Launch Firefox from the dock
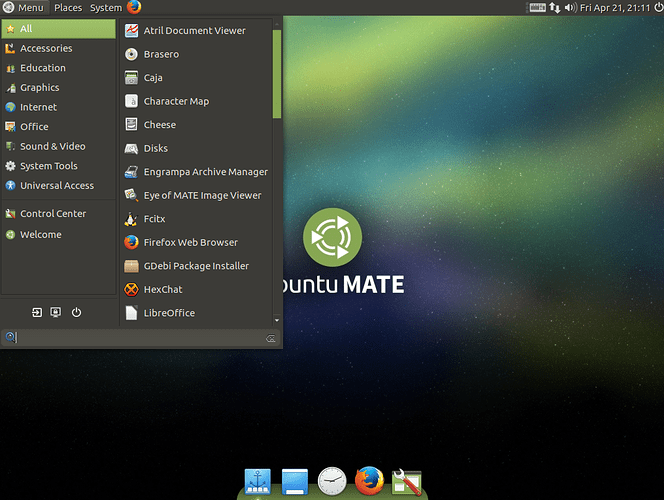Image resolution: width=664 pixels, height=500 pixels. [x=369, y=481]
